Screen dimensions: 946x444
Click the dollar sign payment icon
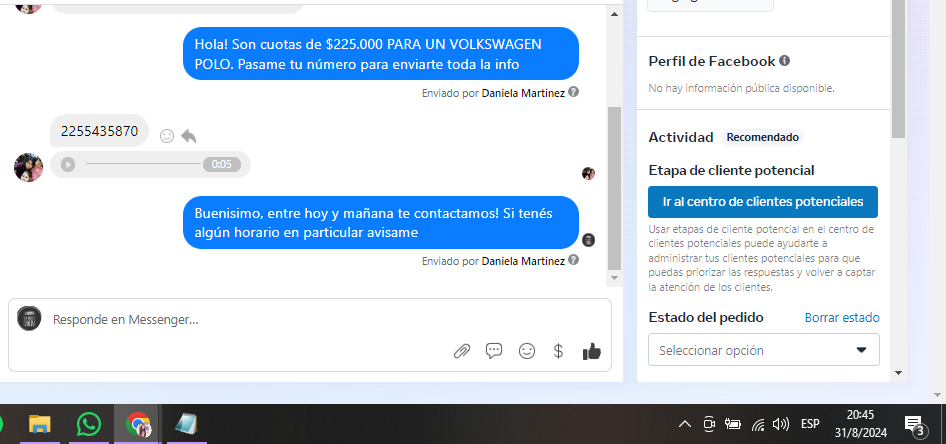(x=559, y=350)
